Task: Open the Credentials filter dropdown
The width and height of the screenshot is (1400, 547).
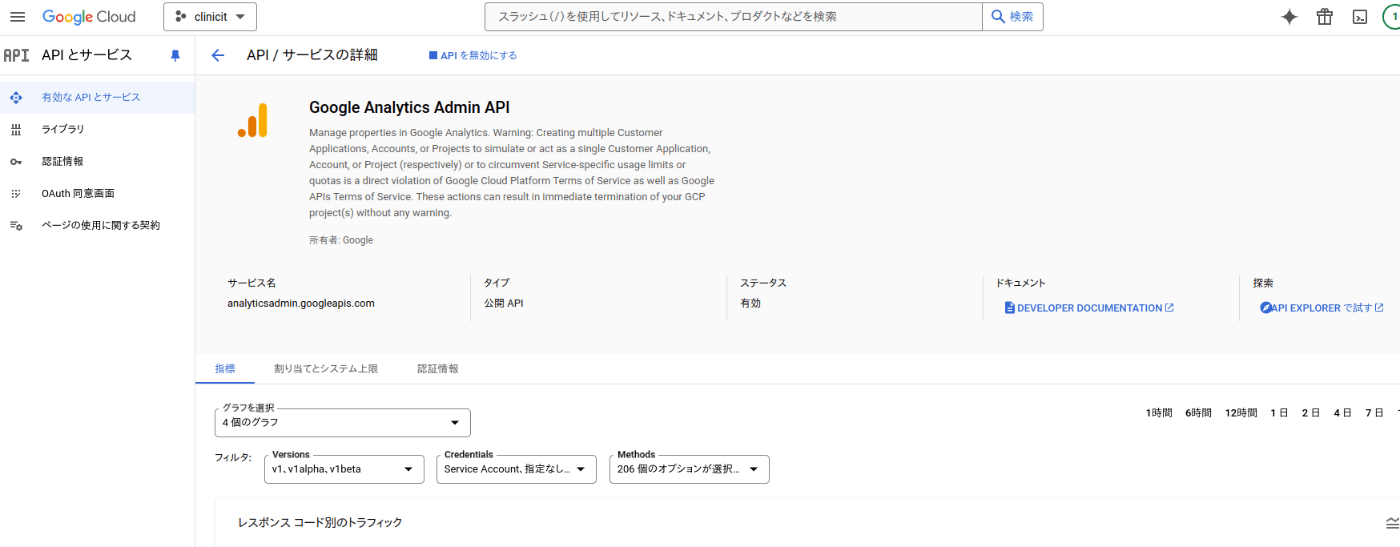Action: pyautogui.click(x=516, y=469)
